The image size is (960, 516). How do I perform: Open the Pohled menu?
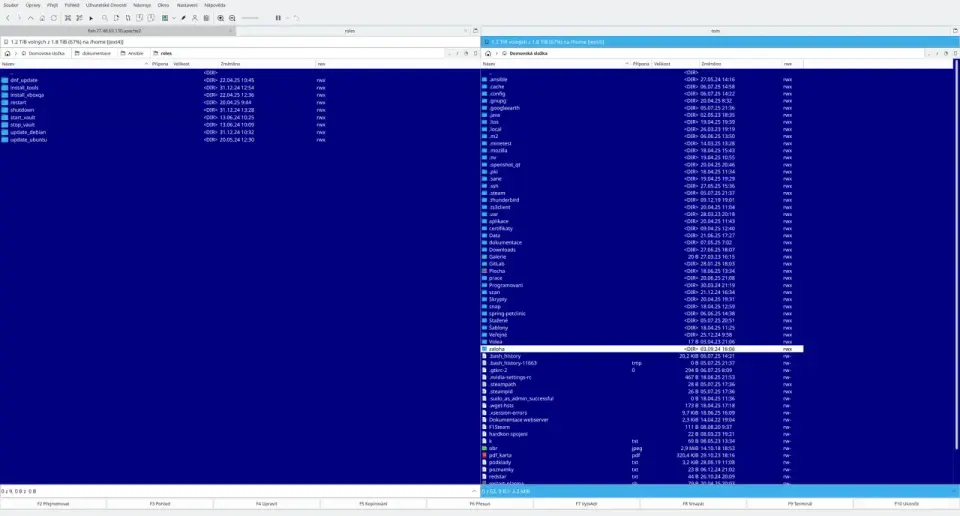pyautogui.click(x=72, y=5)
